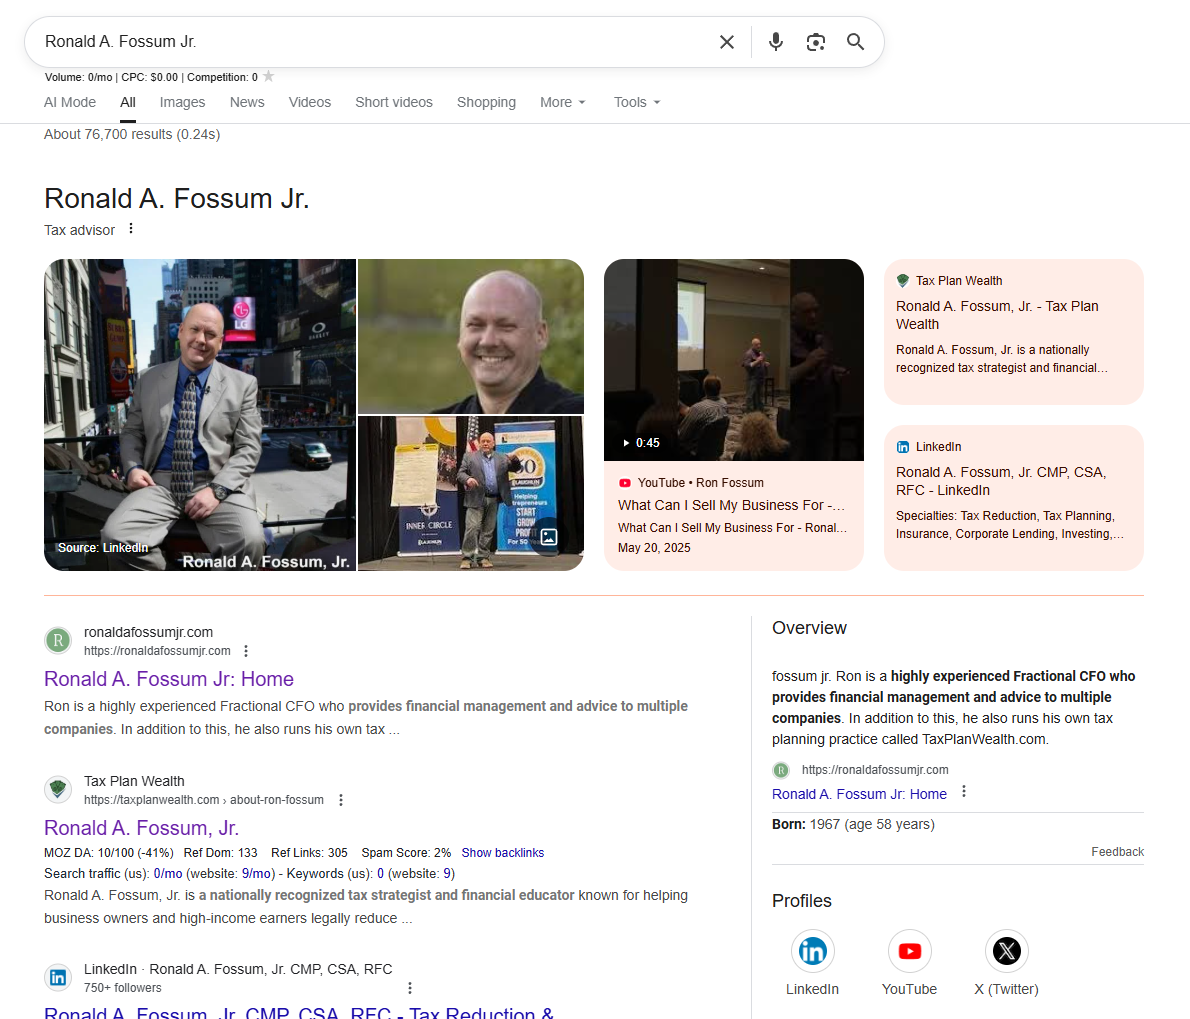This screenshot has height=1019, width=1190.
Task: Click 'About 76,700 results (0.24s)' text
Action: [x=132, y=134]
